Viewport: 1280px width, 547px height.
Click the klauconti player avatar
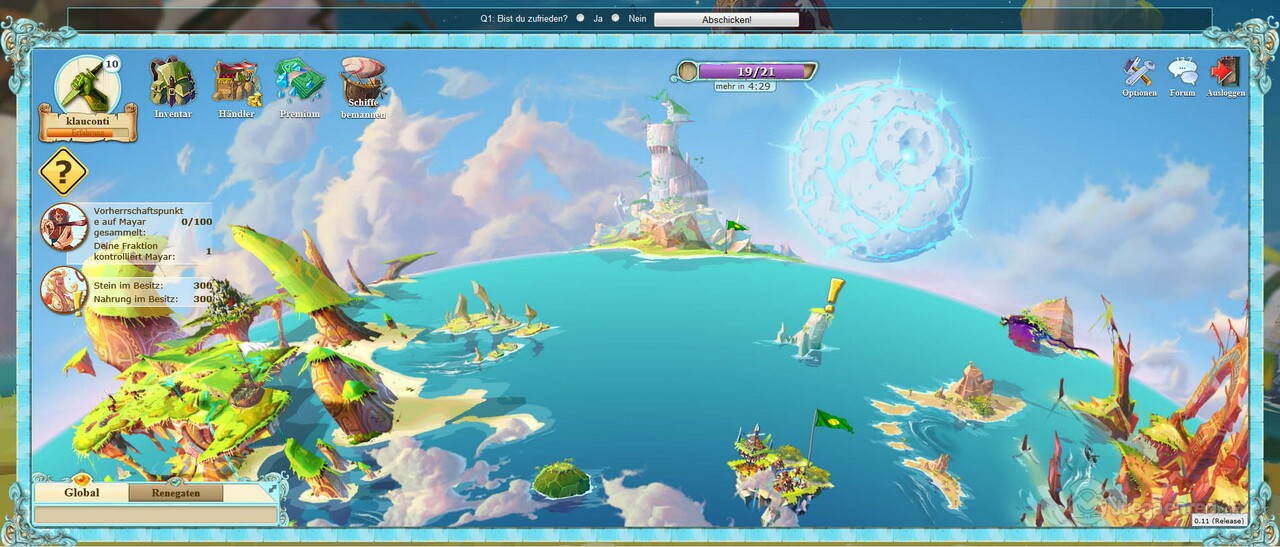point(87,88)
